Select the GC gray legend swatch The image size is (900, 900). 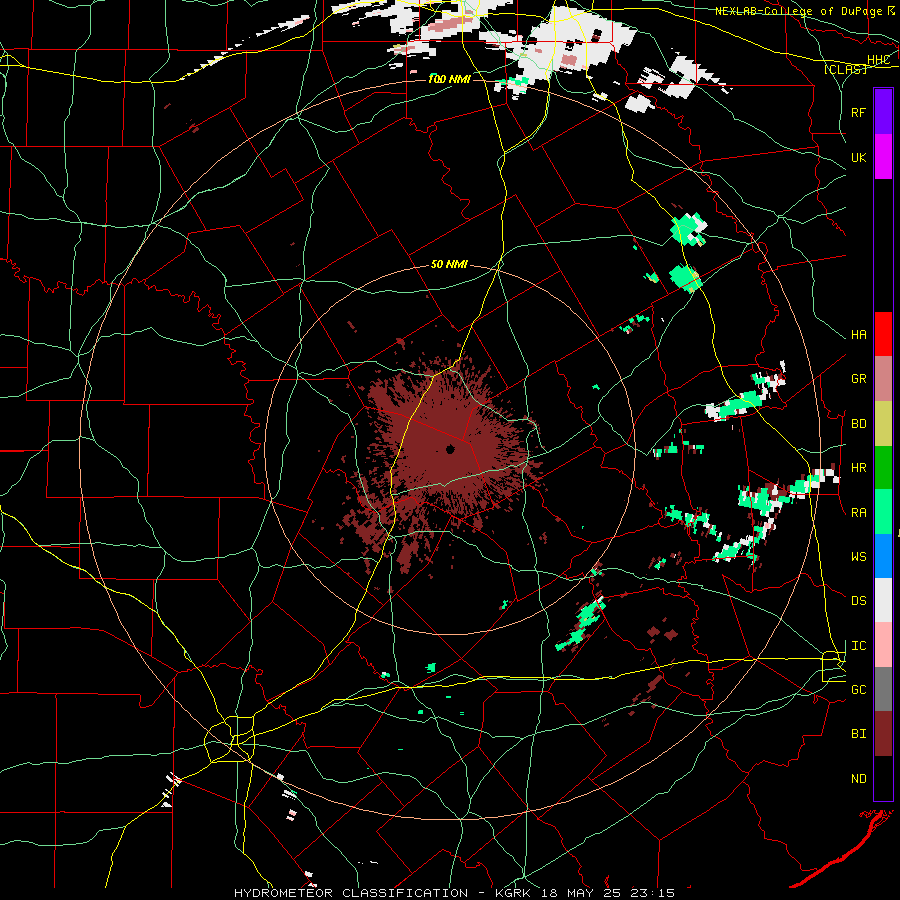pos(883,689)
